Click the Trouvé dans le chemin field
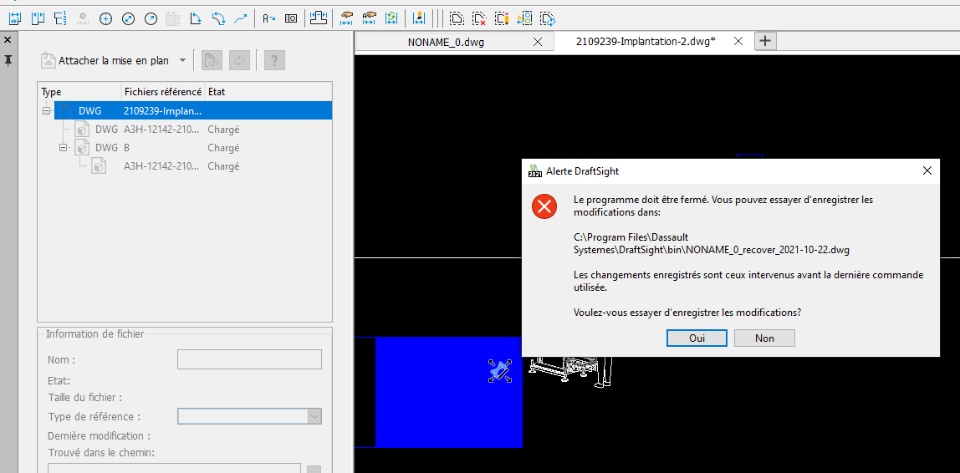 tap(174, 467)
